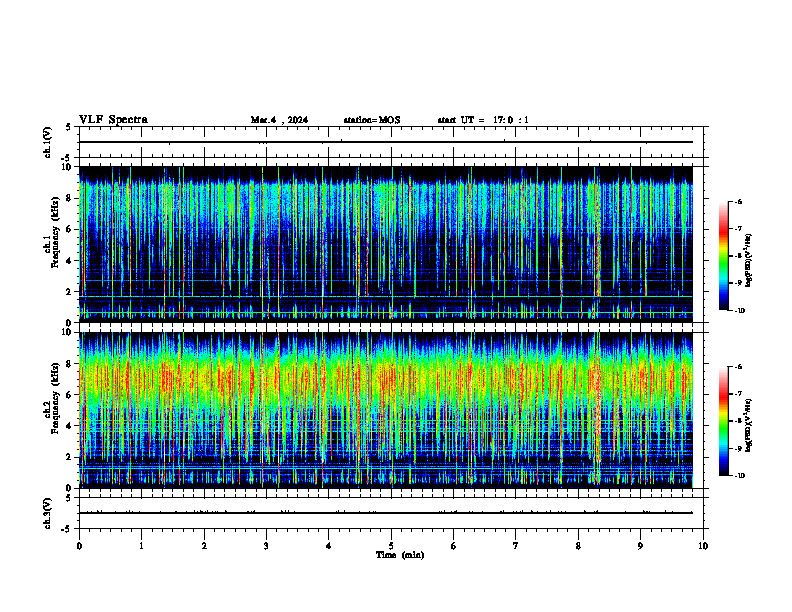Click the ch.1 colorbar log(PSD) unit label
Viewport: 792px width, 612px height.
coord(749,261)
